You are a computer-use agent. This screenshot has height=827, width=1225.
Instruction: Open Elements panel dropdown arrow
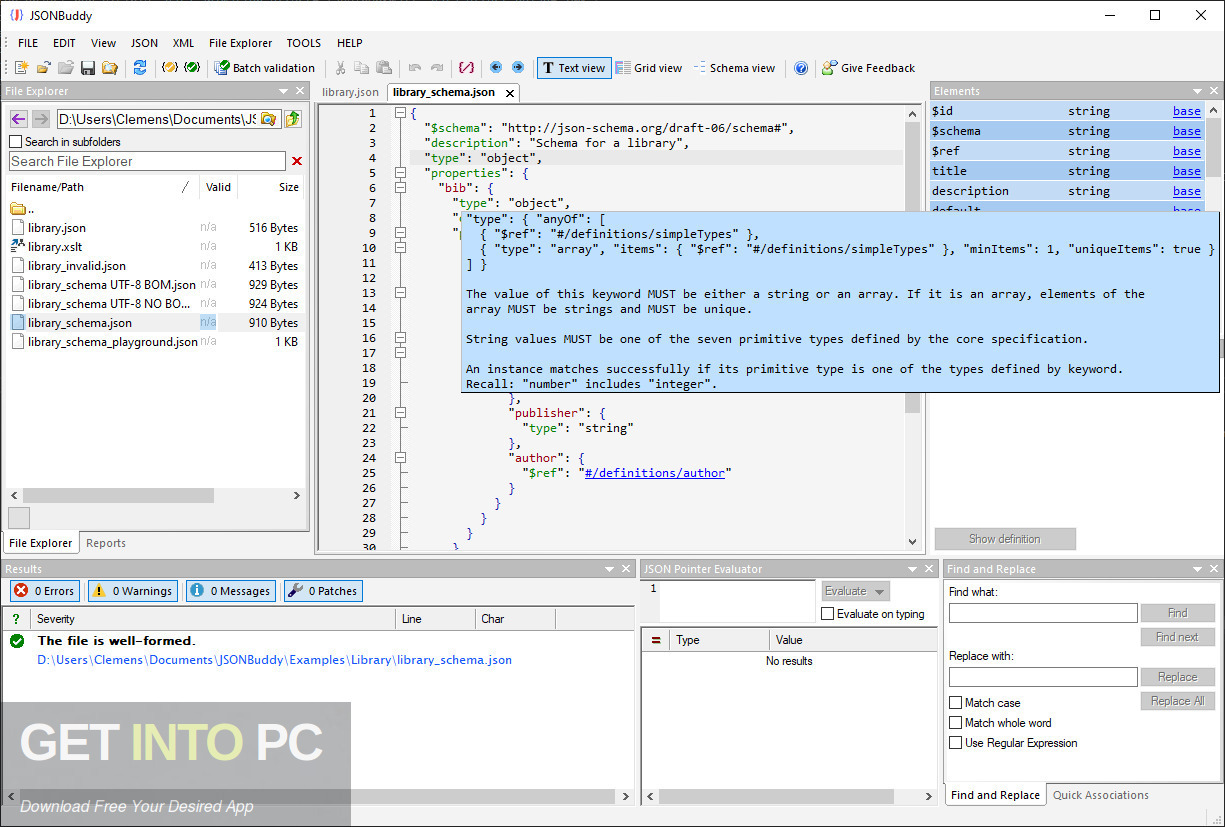coord(1197,91)
